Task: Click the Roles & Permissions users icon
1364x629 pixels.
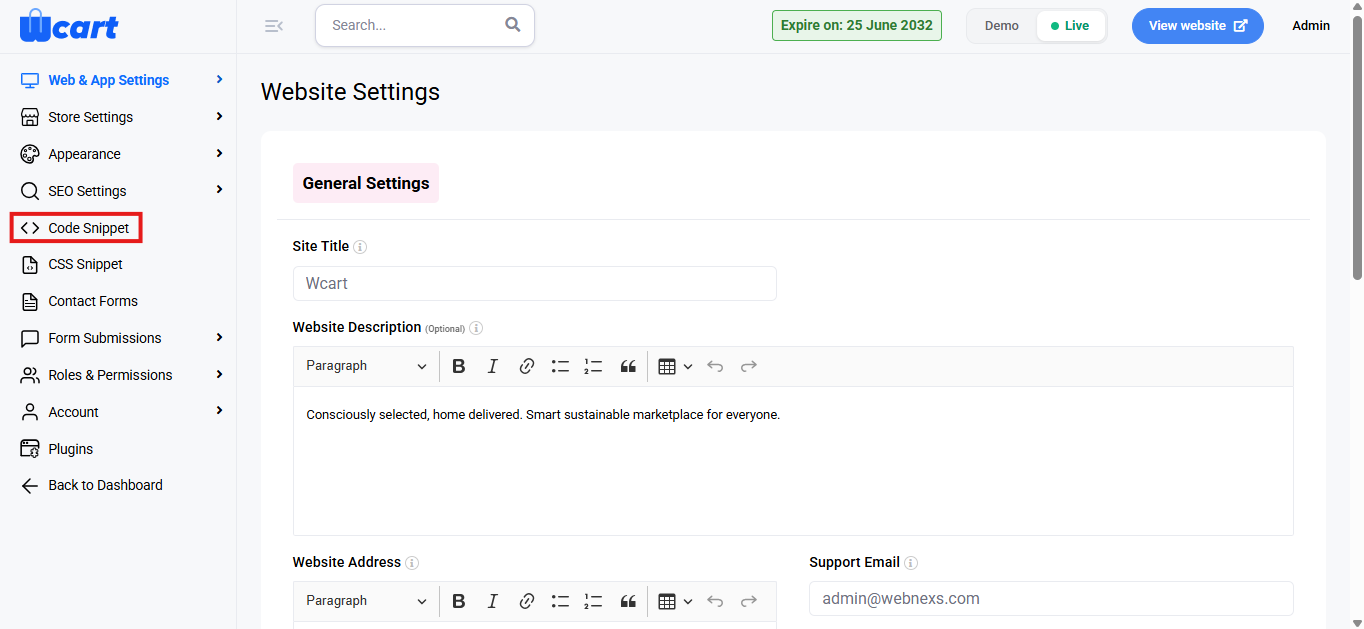Action: coord(30,375)
